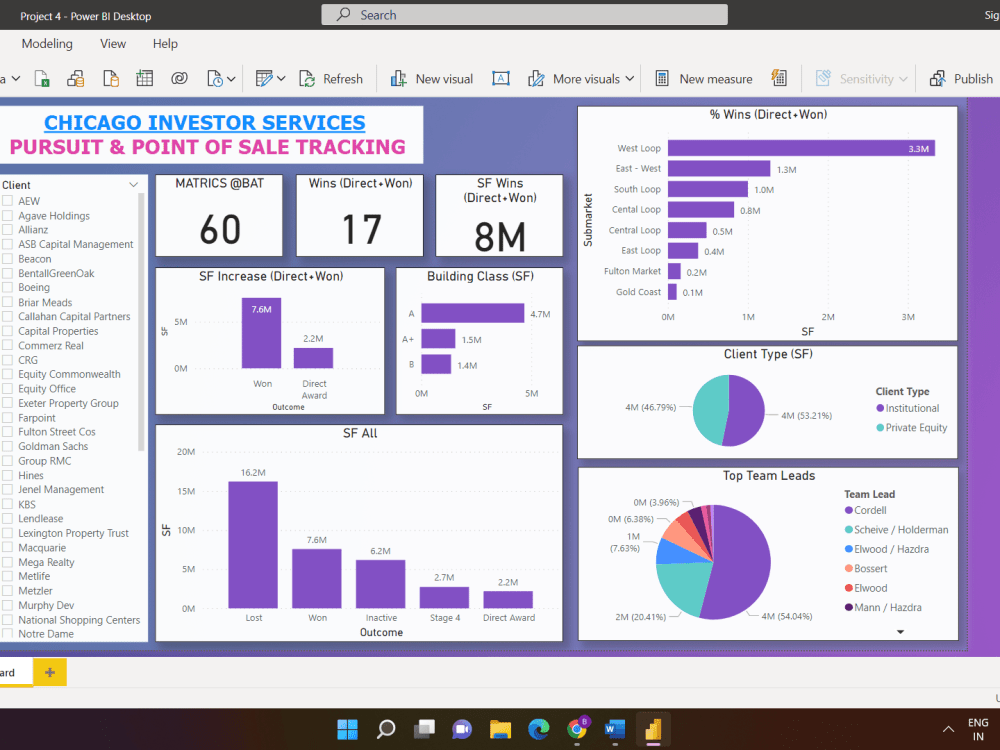Click the Sensitivity label icon
Viewport: 1000px width, 750px height.
(x=823, y=78)
